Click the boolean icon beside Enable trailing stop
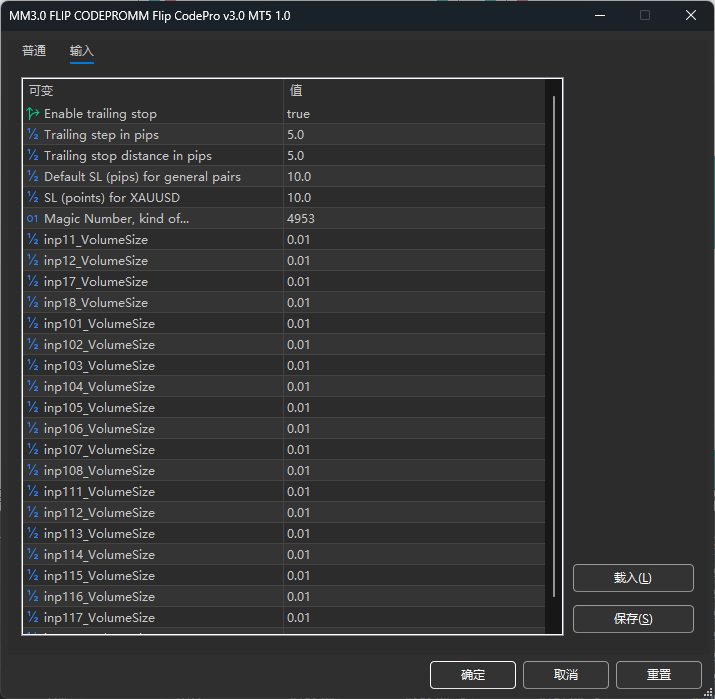This screenshot has height=699, width=715. click(x=33, y=114)
